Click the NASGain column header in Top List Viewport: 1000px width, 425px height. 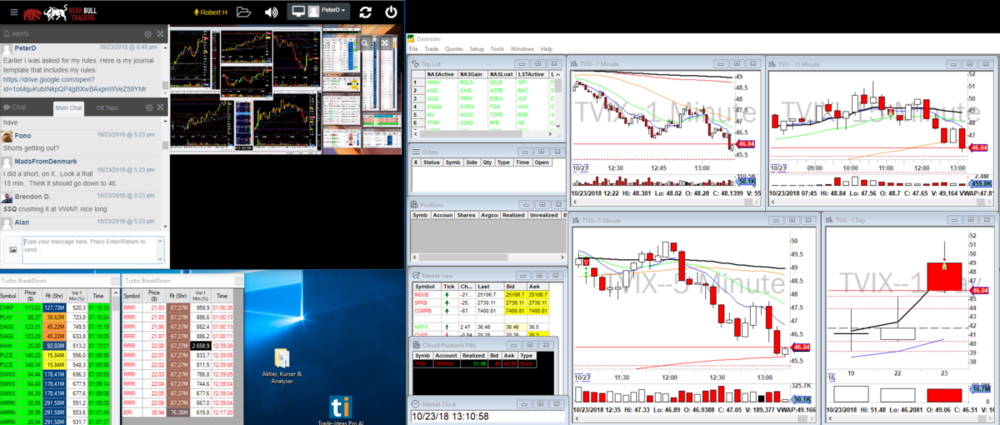click(x=473, y=75)
